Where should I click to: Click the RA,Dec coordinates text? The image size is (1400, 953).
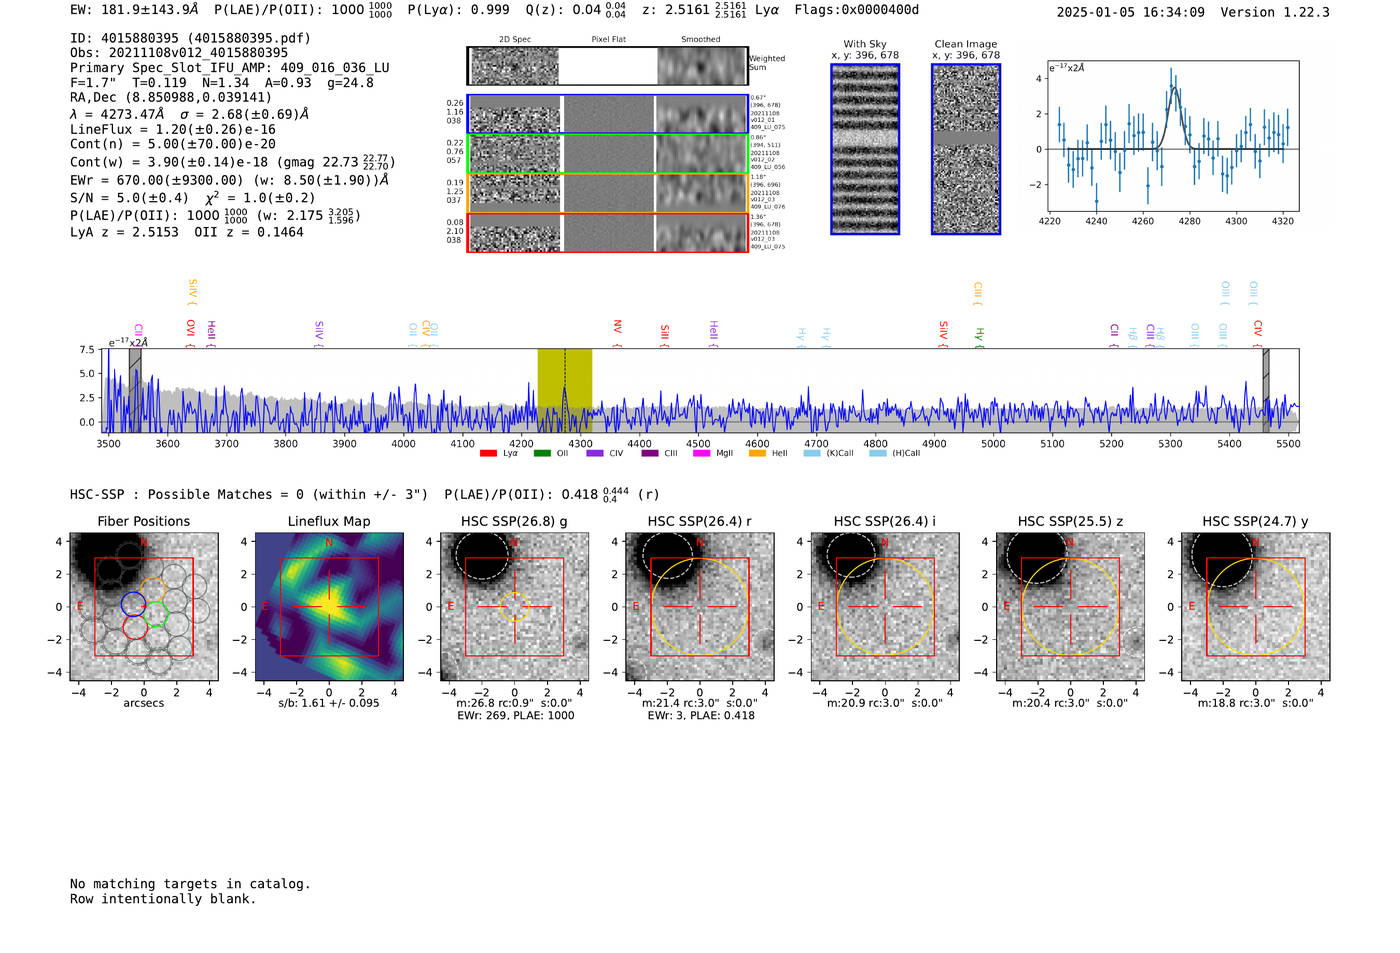pyautogui.click(x=171, y=97)
